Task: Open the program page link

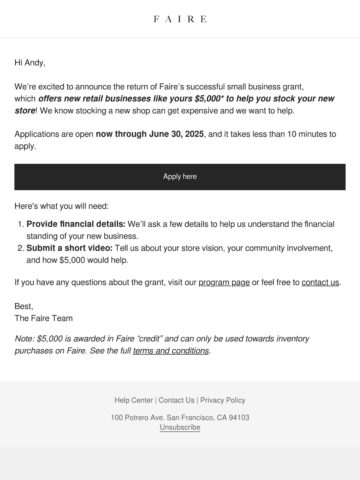Action: click(224, 282)
